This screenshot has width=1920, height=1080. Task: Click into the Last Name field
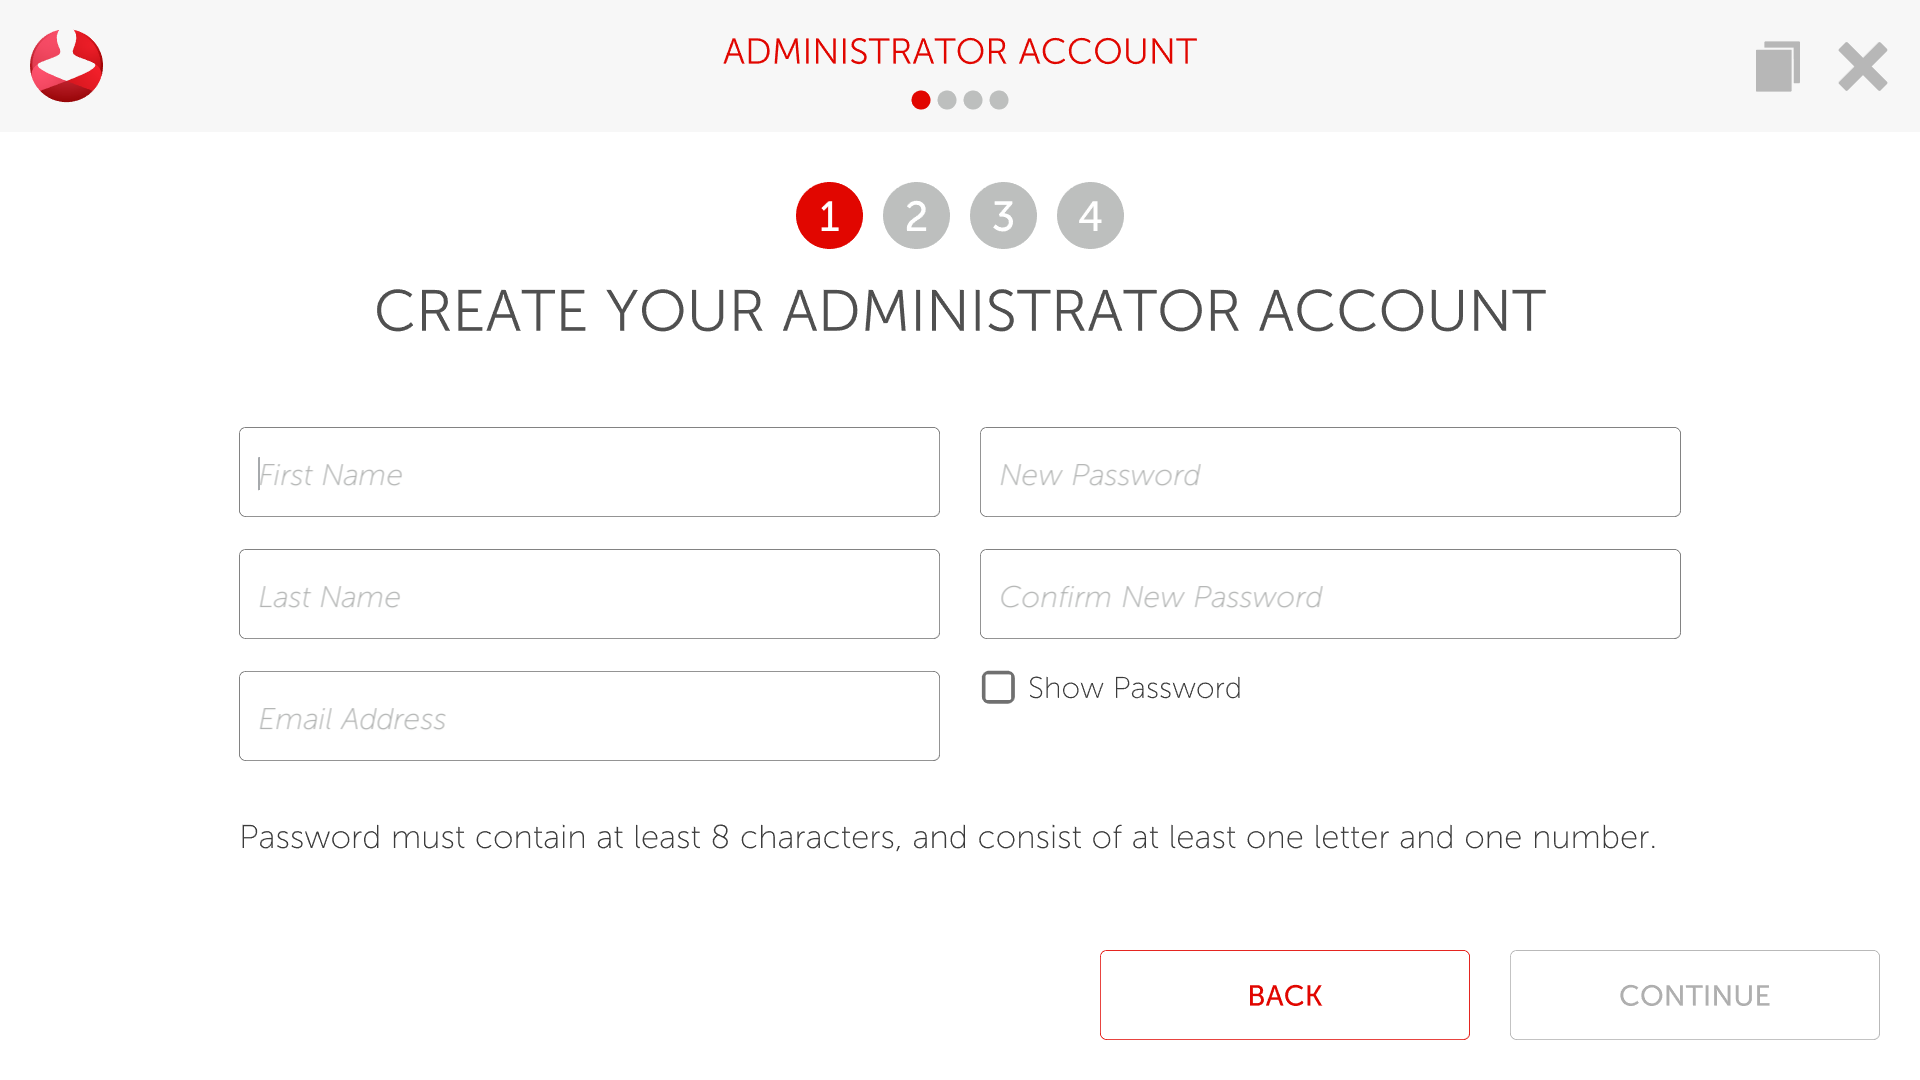(x=589, y=594)
